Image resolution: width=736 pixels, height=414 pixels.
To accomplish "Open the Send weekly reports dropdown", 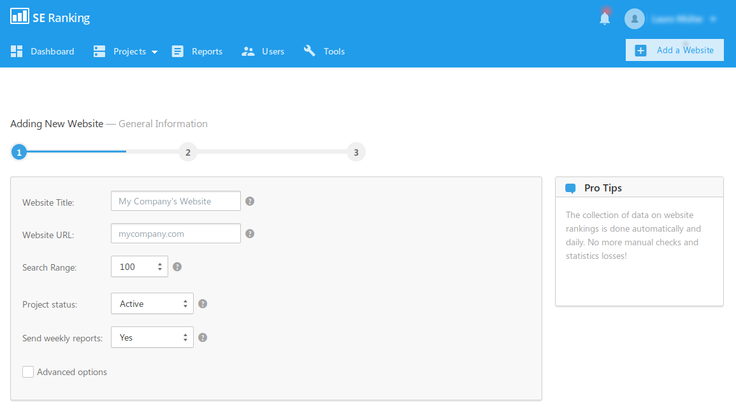I will tap(151, 338).
